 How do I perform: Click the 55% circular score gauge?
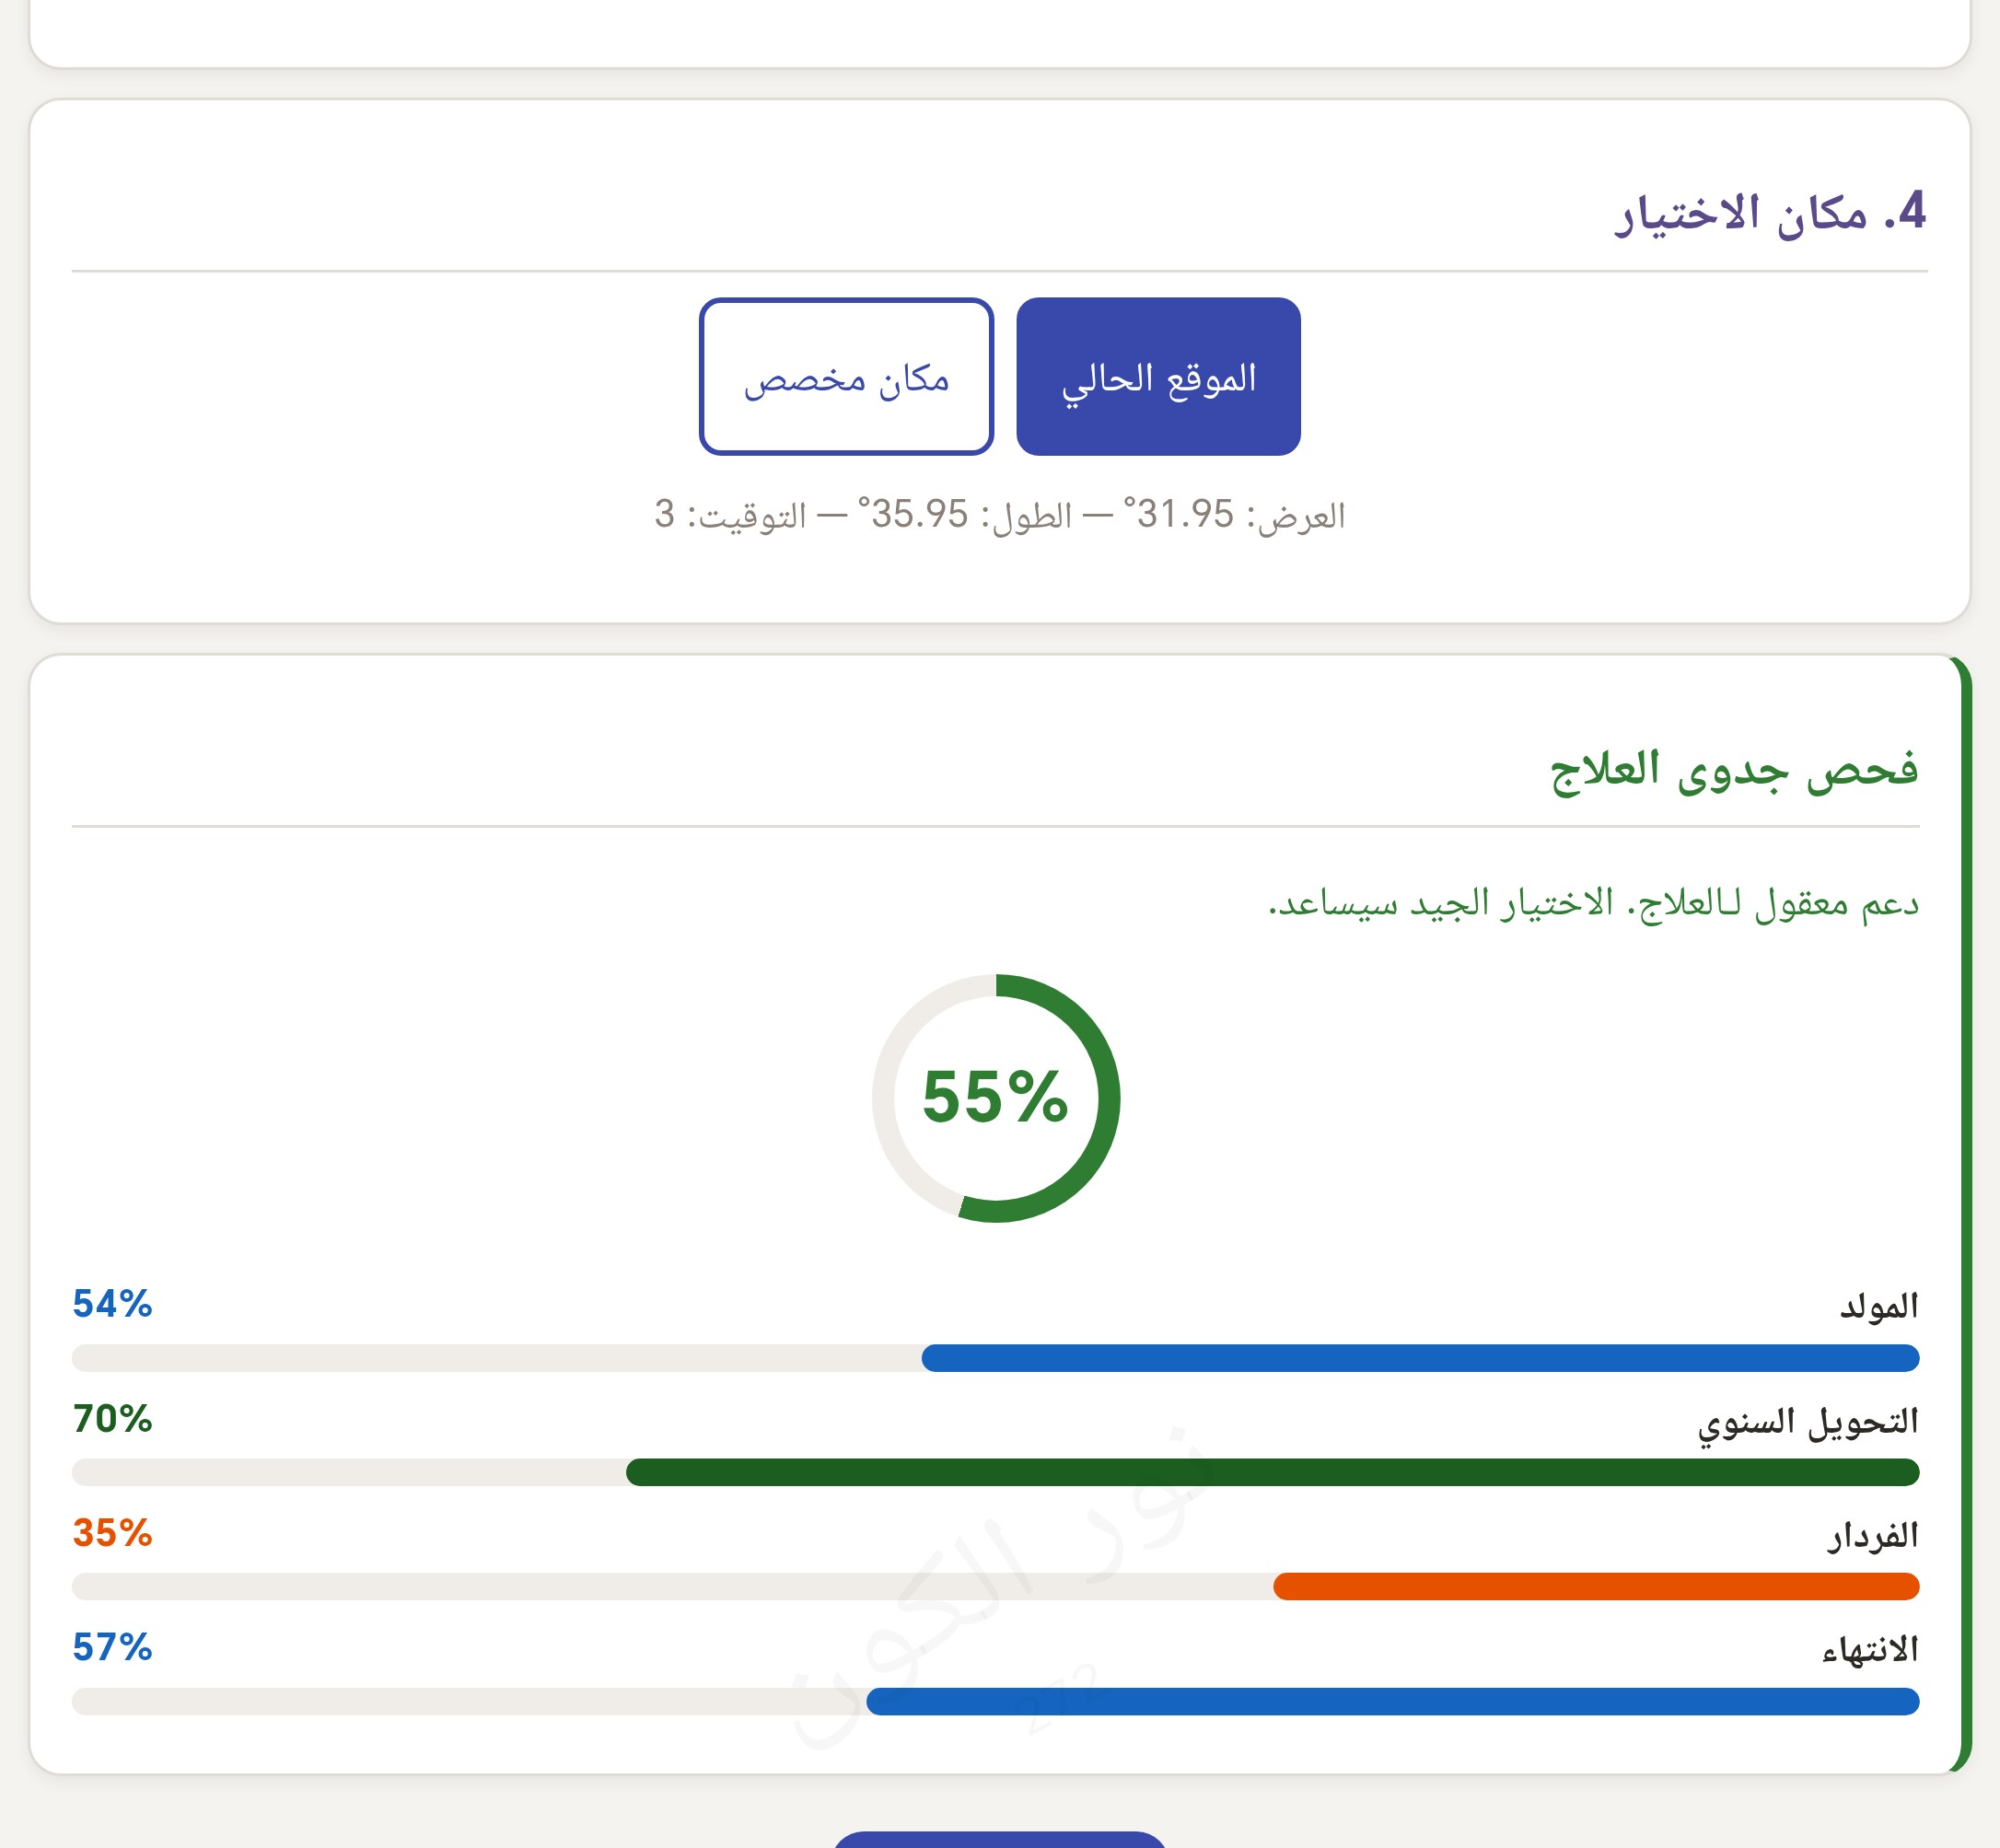[x=996, y=1098]
